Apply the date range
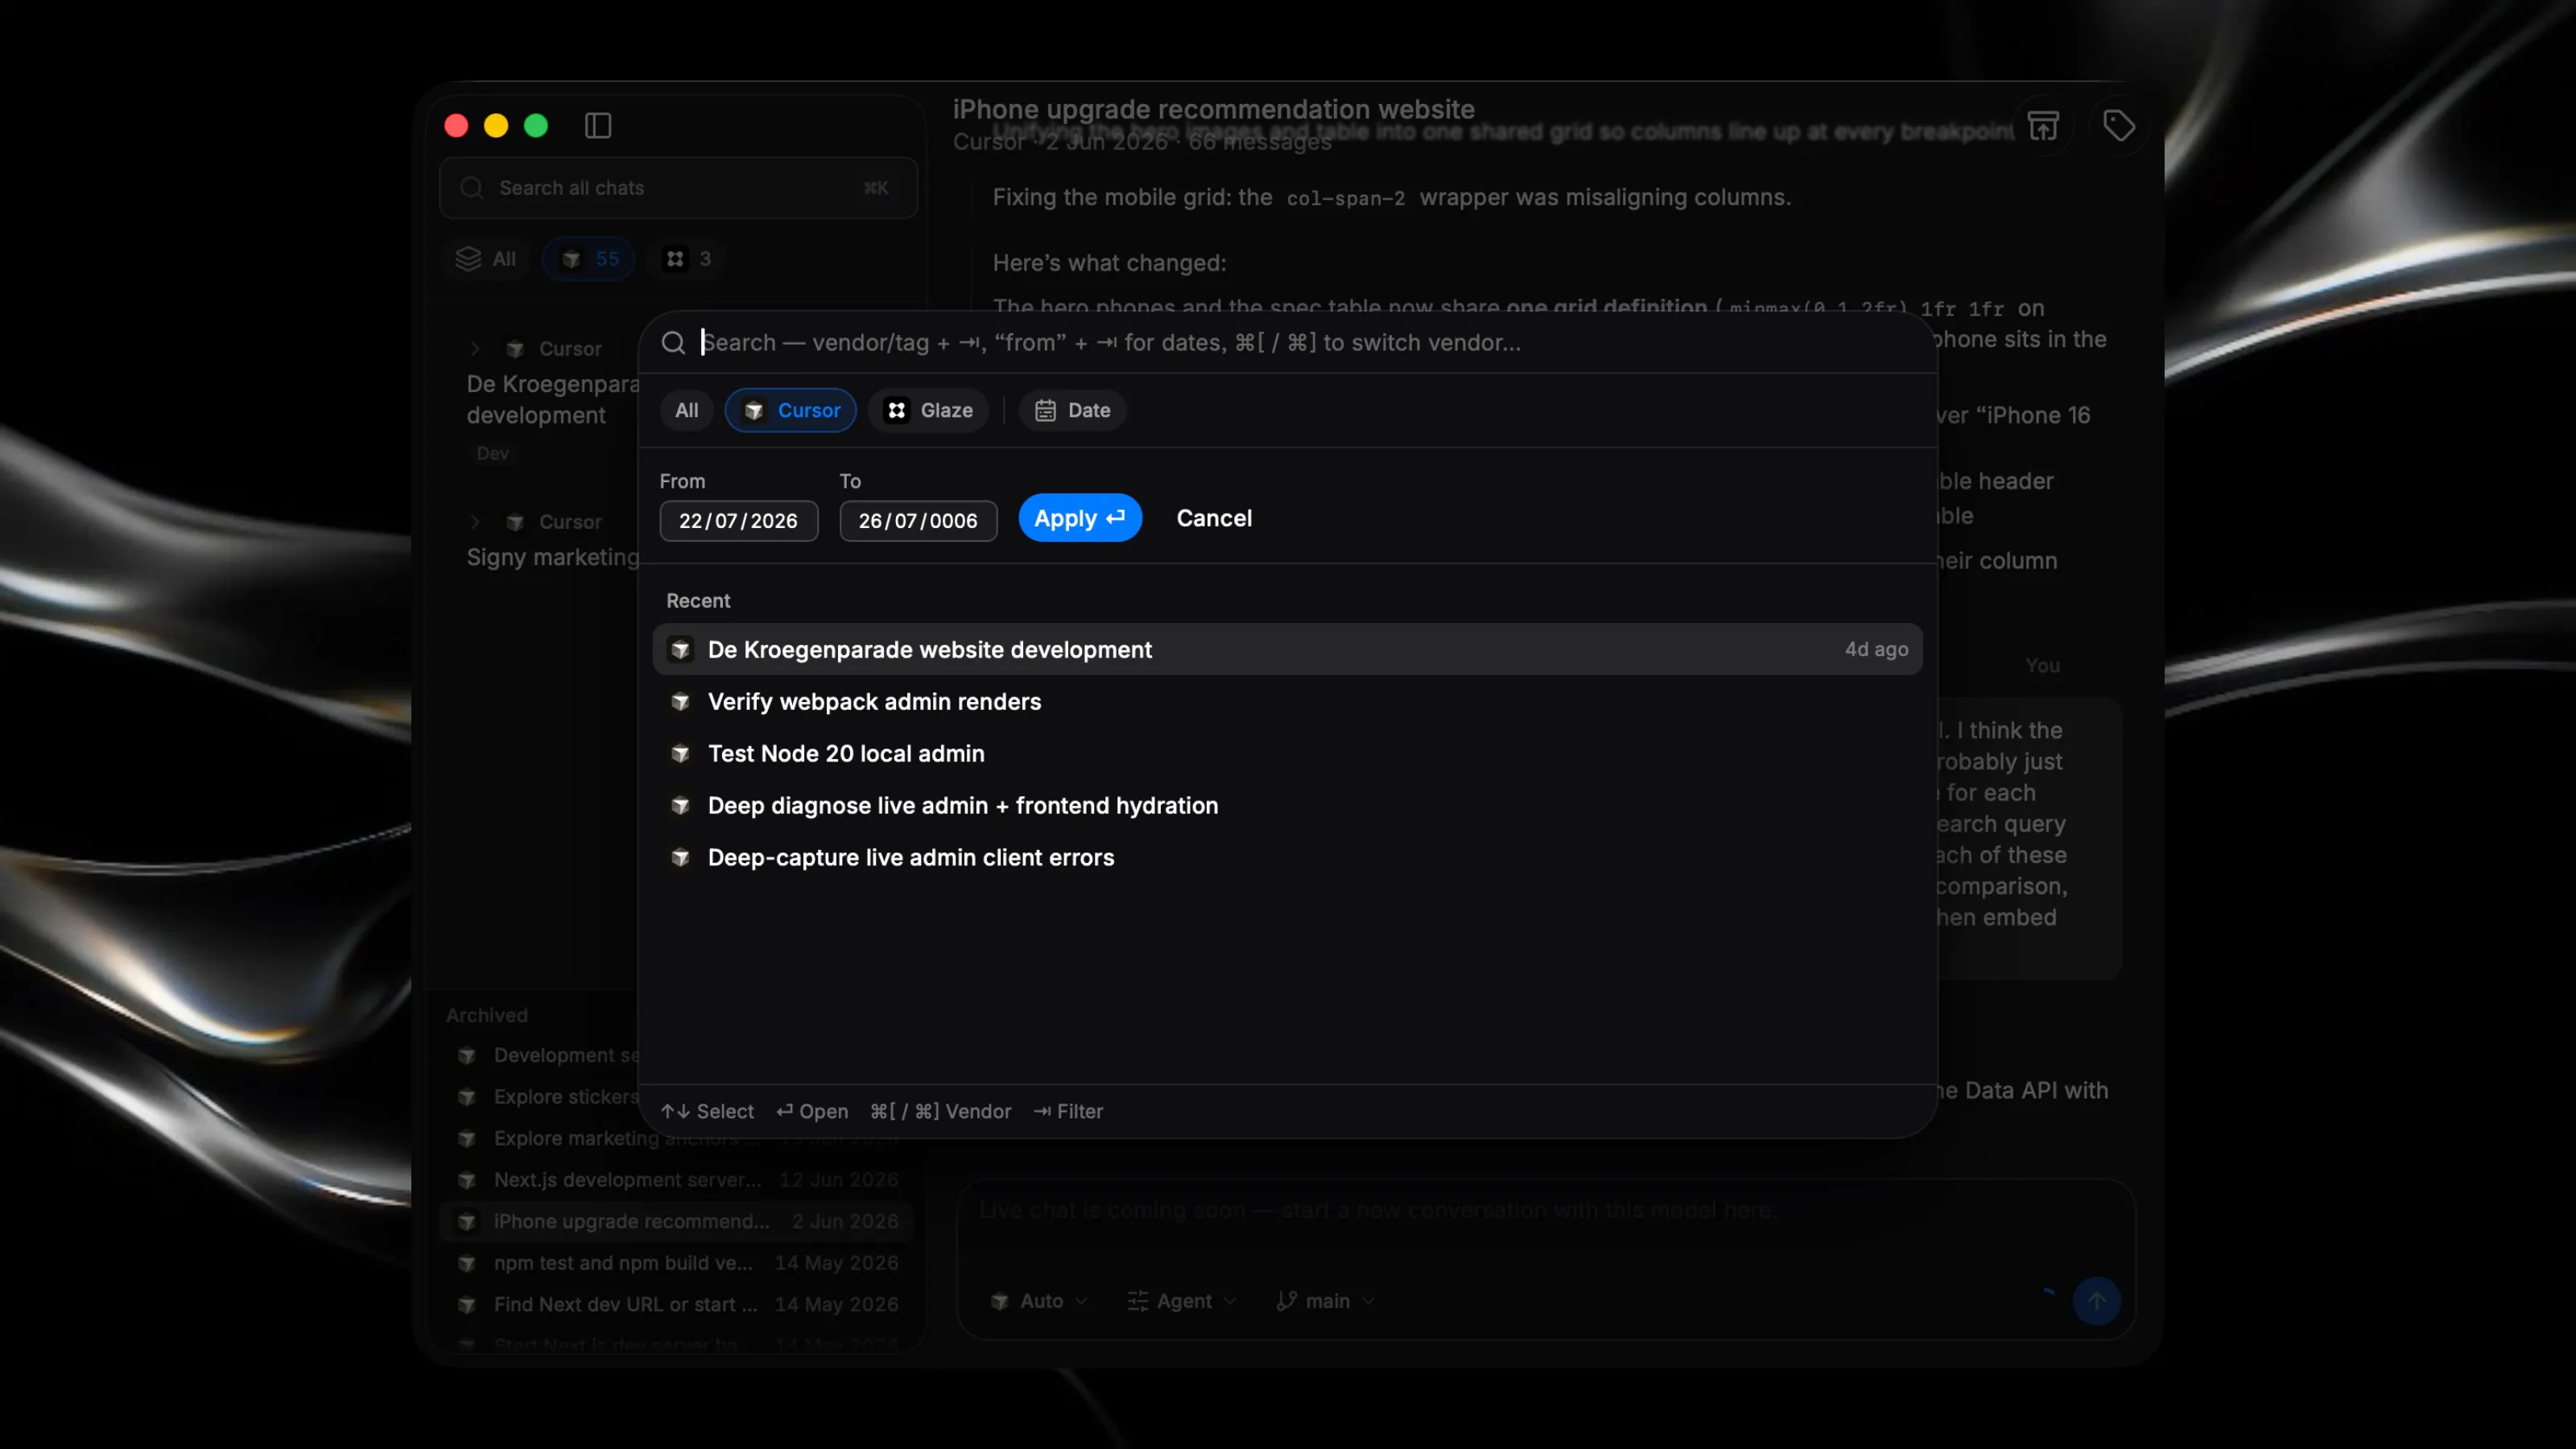This screenshot has height=1449, width=2576. tap(1080, 518)
